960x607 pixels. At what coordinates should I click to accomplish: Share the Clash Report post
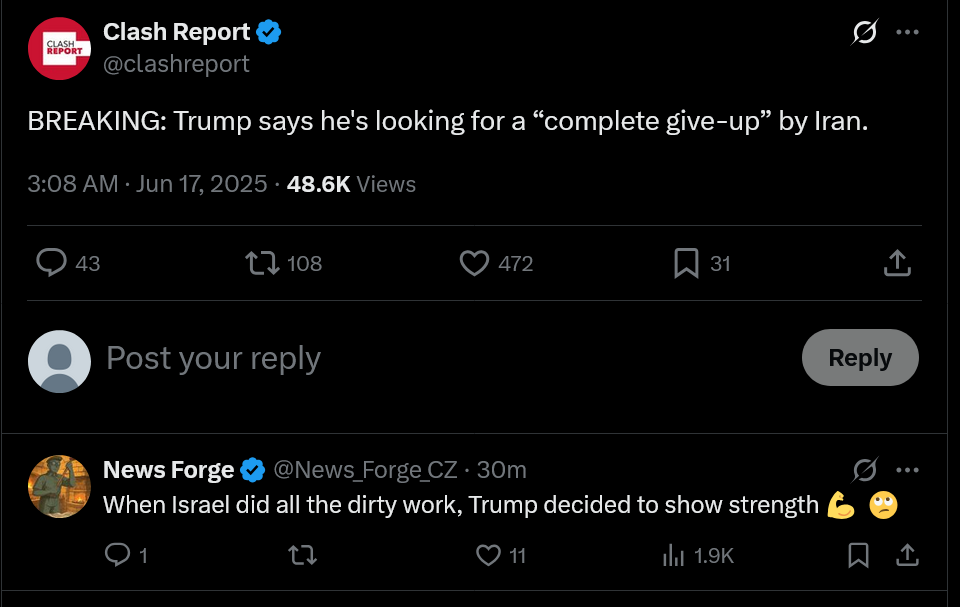click(898, 263)
